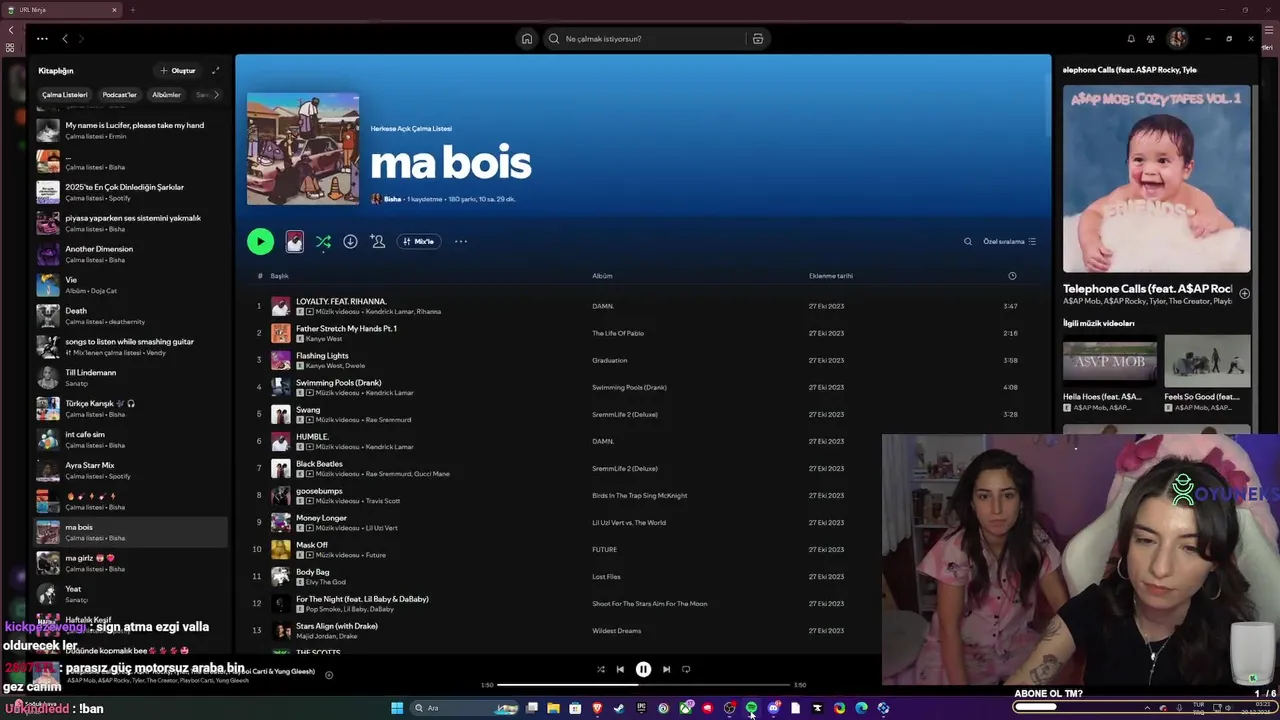Image resolution: width=1280 pixels, height=720 pixels.
Task: Open My name is Lucifer playlist
Action: point(130,130)
